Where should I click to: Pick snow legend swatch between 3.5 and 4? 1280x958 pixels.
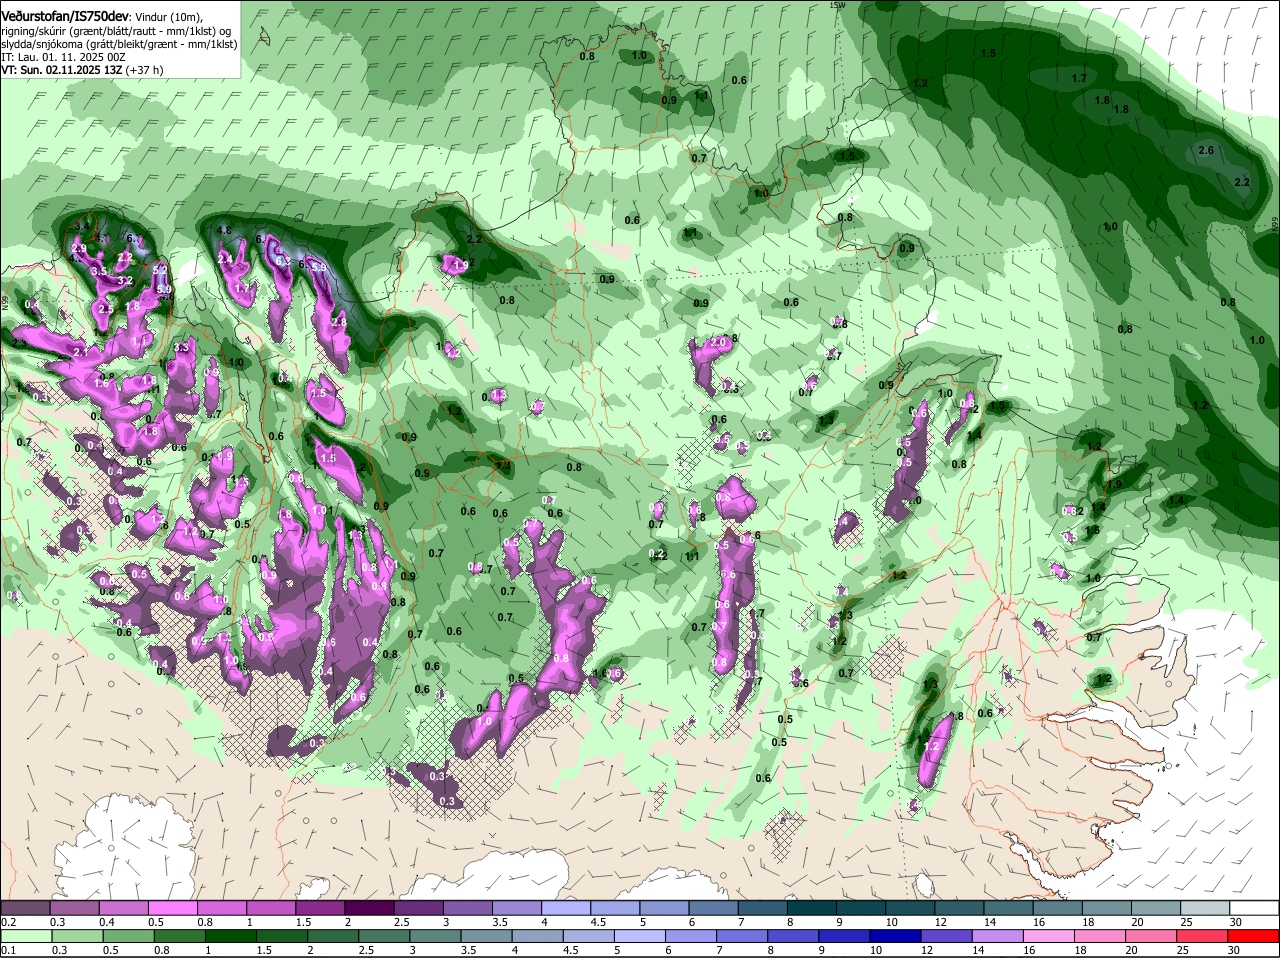tap(515, 907)
